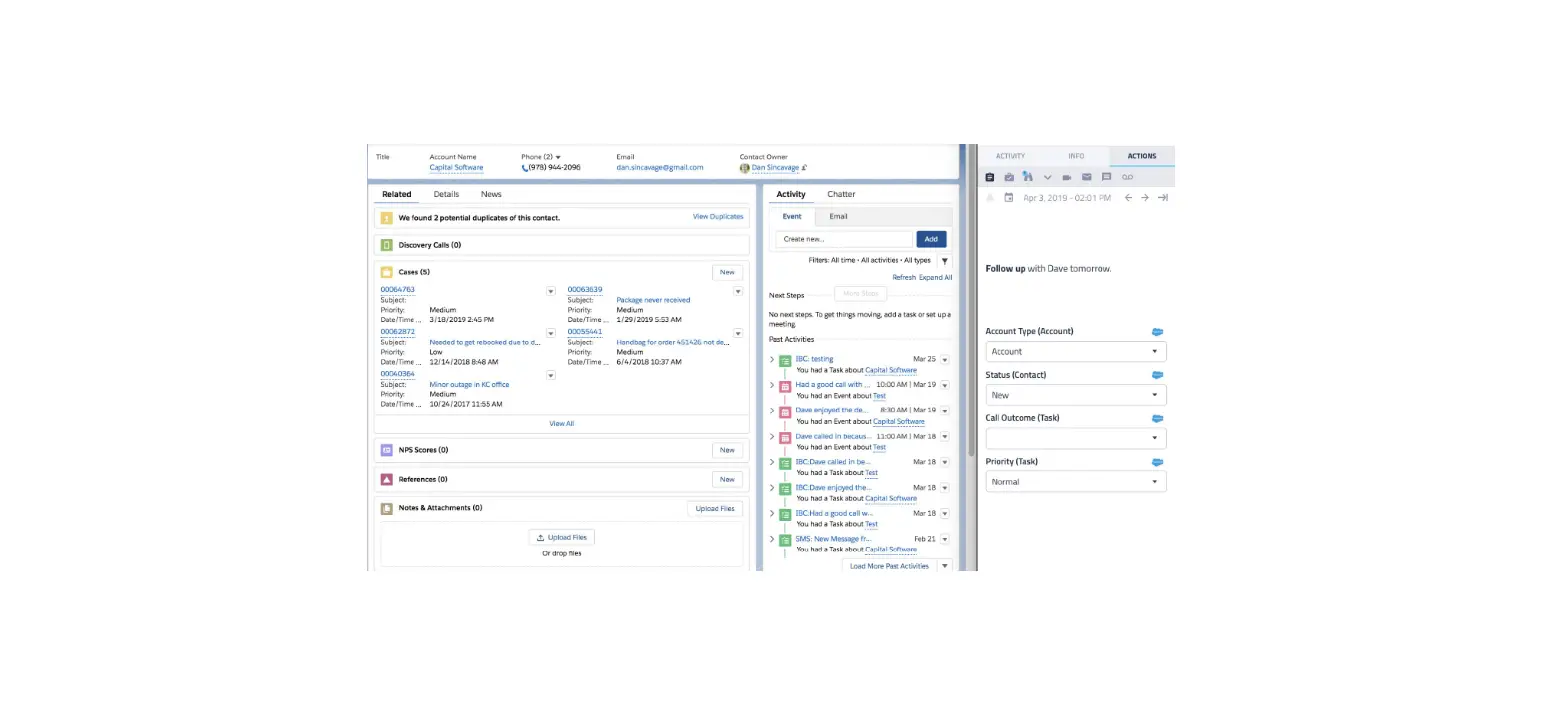Expand the IBC: testing activity row

pyautogui.click(x=772, y=359)
